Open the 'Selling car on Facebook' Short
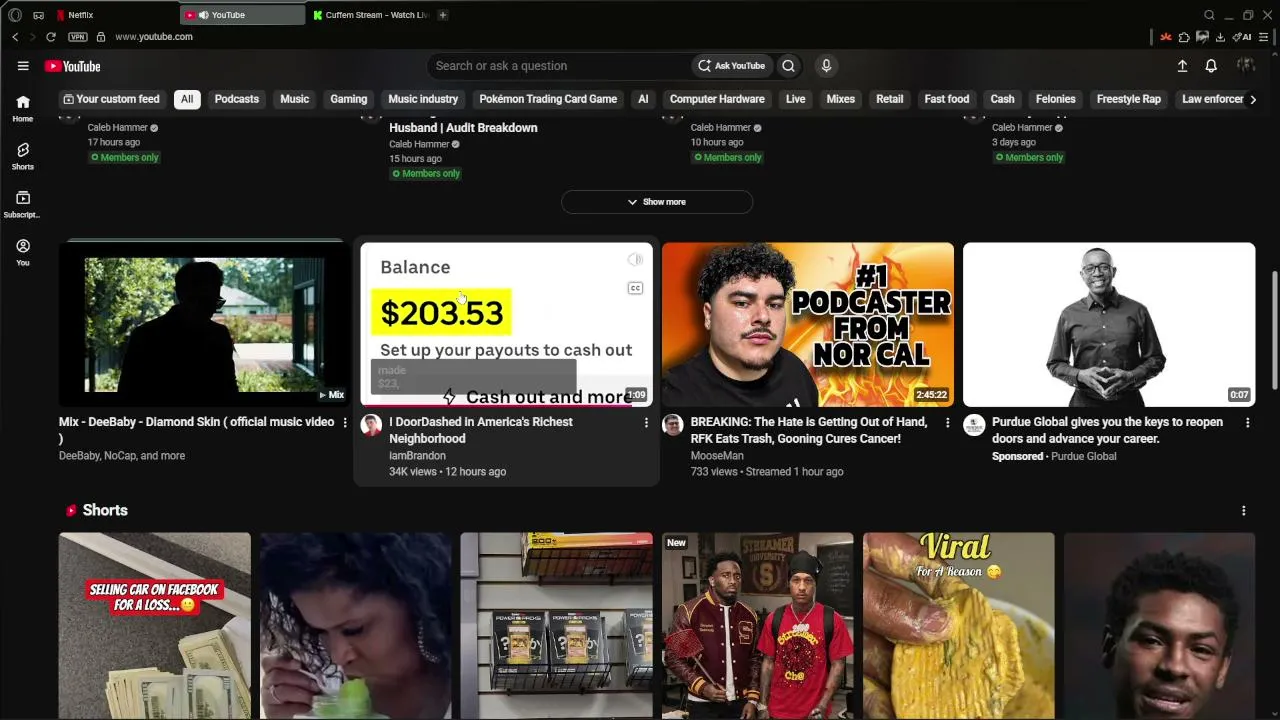Screen dimensions: 1280x720 click(155, 626)
